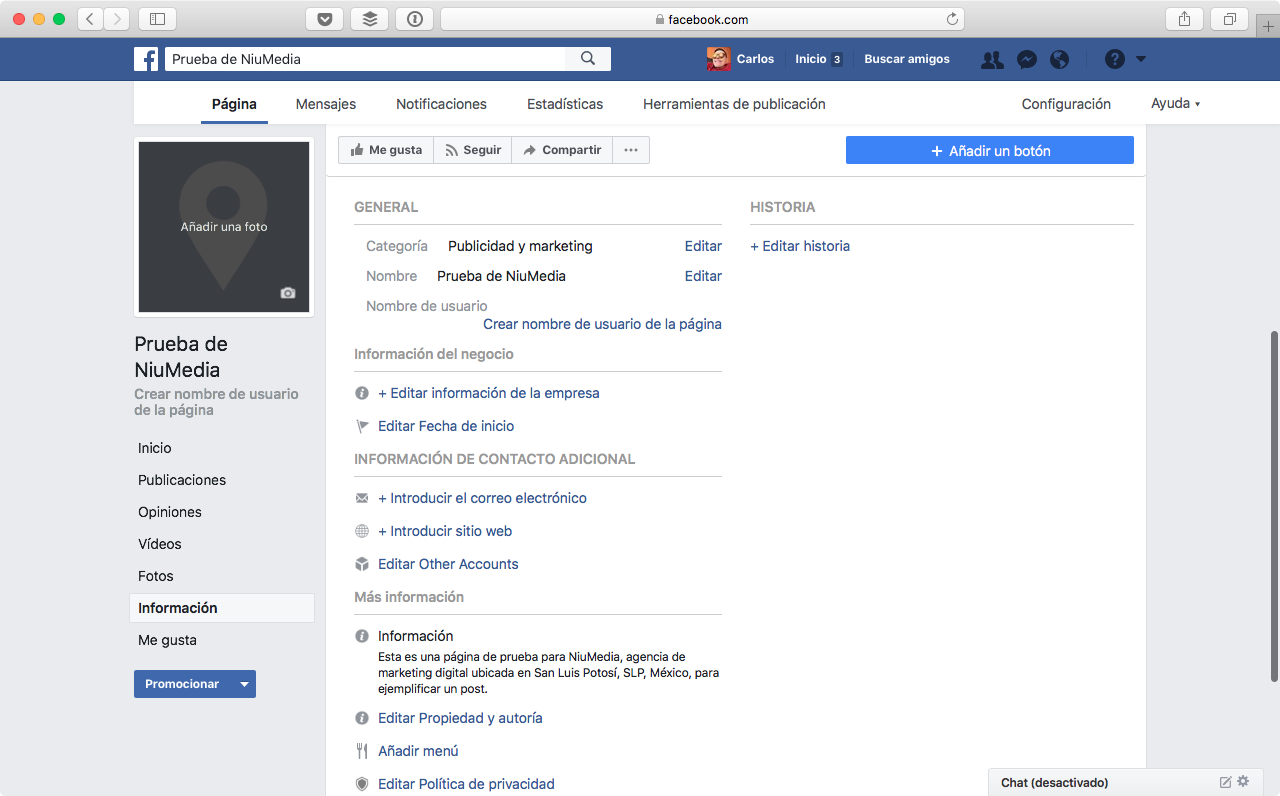Click Buscar amigos in top bar

(907, 59)
